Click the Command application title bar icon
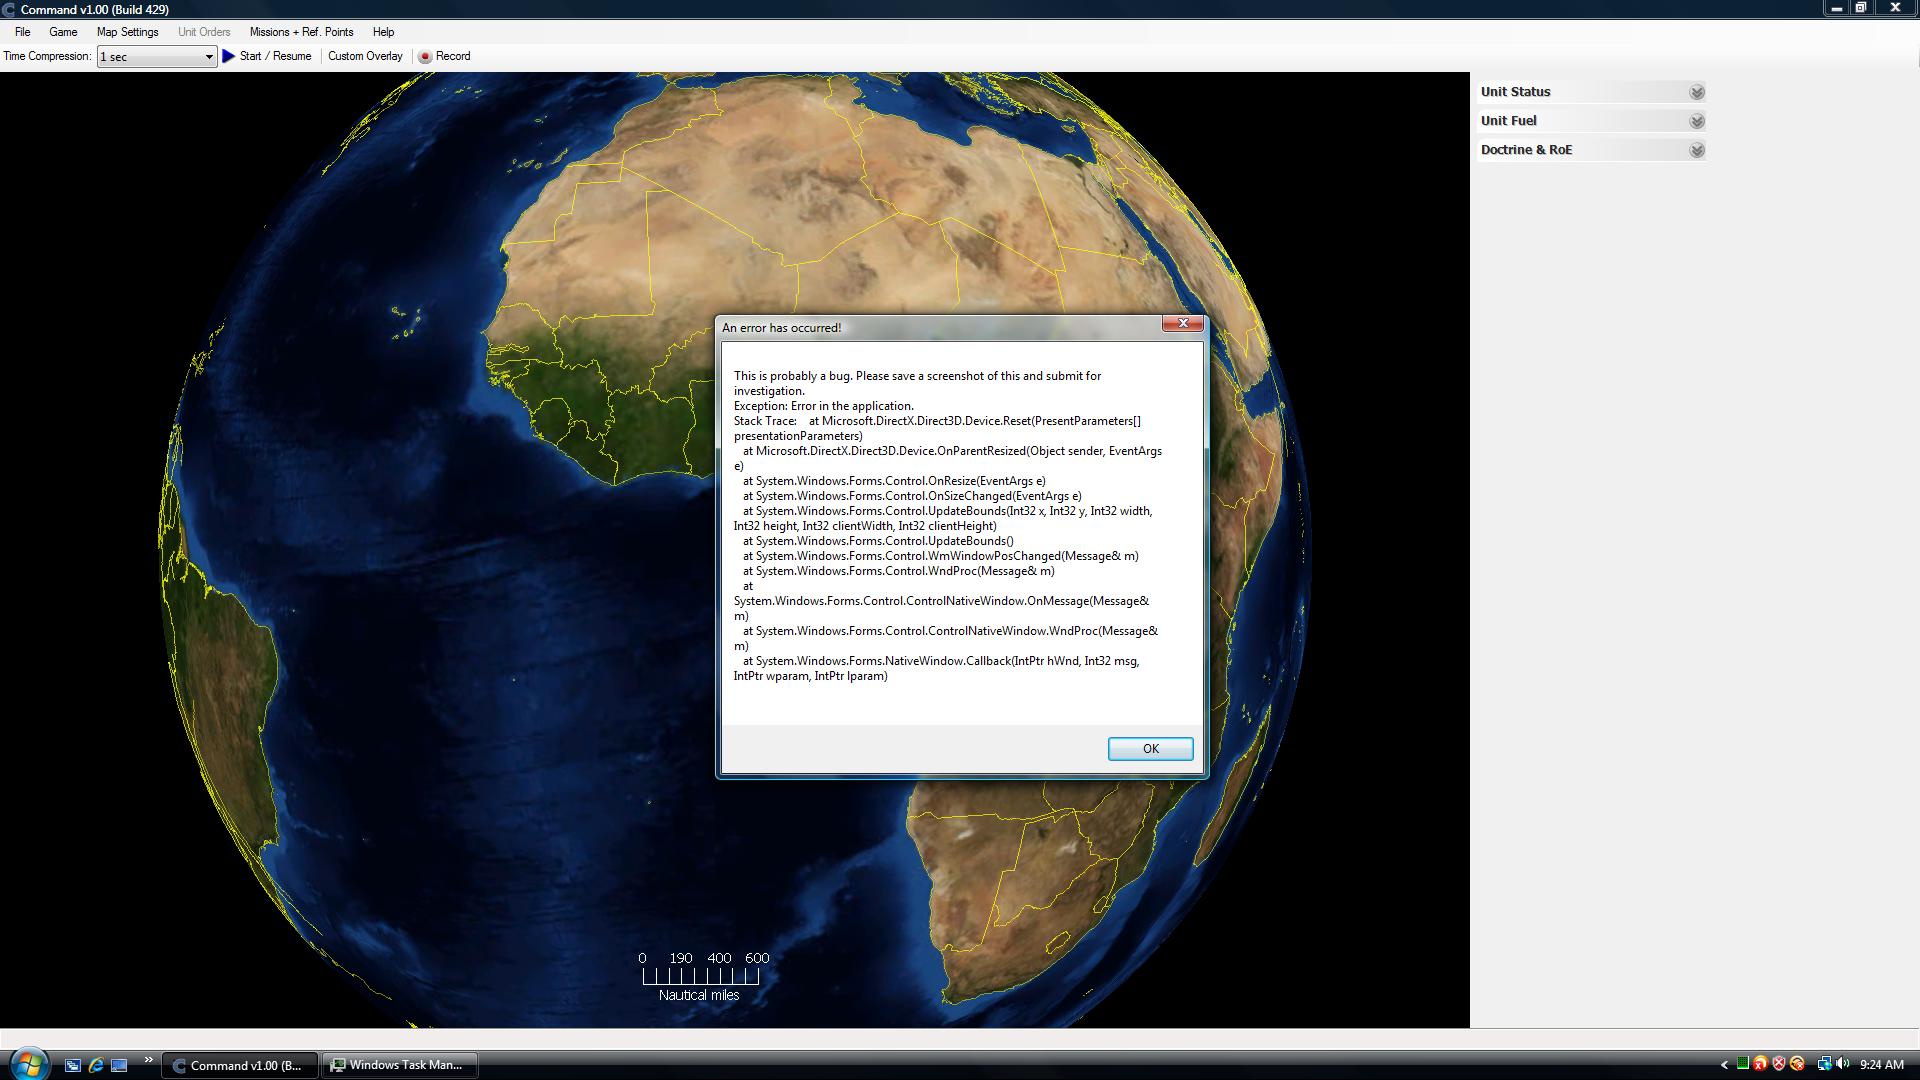The height and width of the screenshot is (1080, 1920). pos(8,9)
